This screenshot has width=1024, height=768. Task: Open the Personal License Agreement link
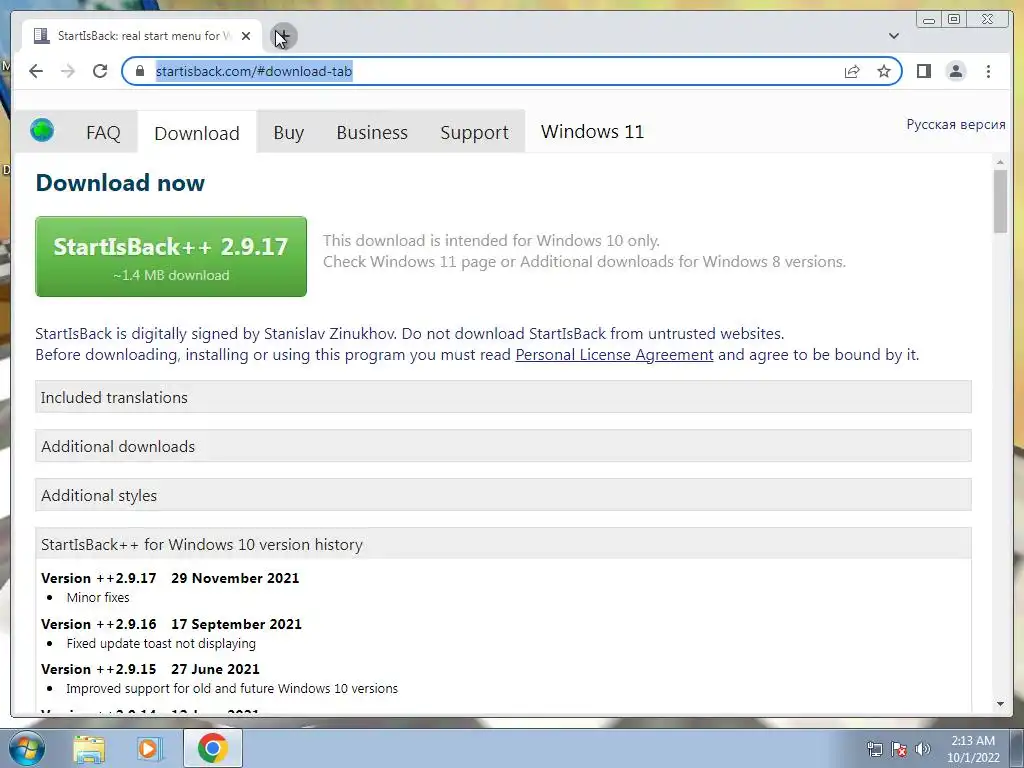[614, 355]
